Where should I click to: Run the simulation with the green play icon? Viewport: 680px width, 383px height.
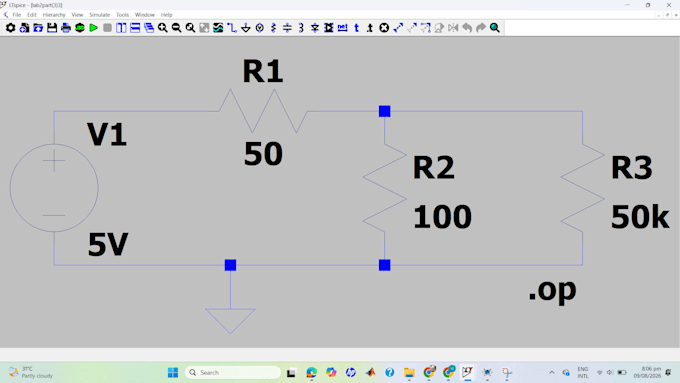(x=94, y=28)
